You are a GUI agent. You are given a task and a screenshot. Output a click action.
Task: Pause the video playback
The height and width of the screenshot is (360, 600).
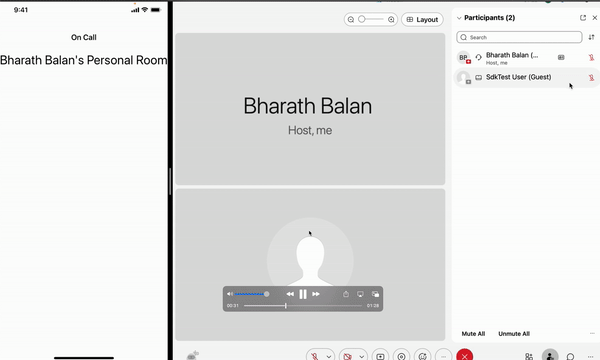[303, 294]
